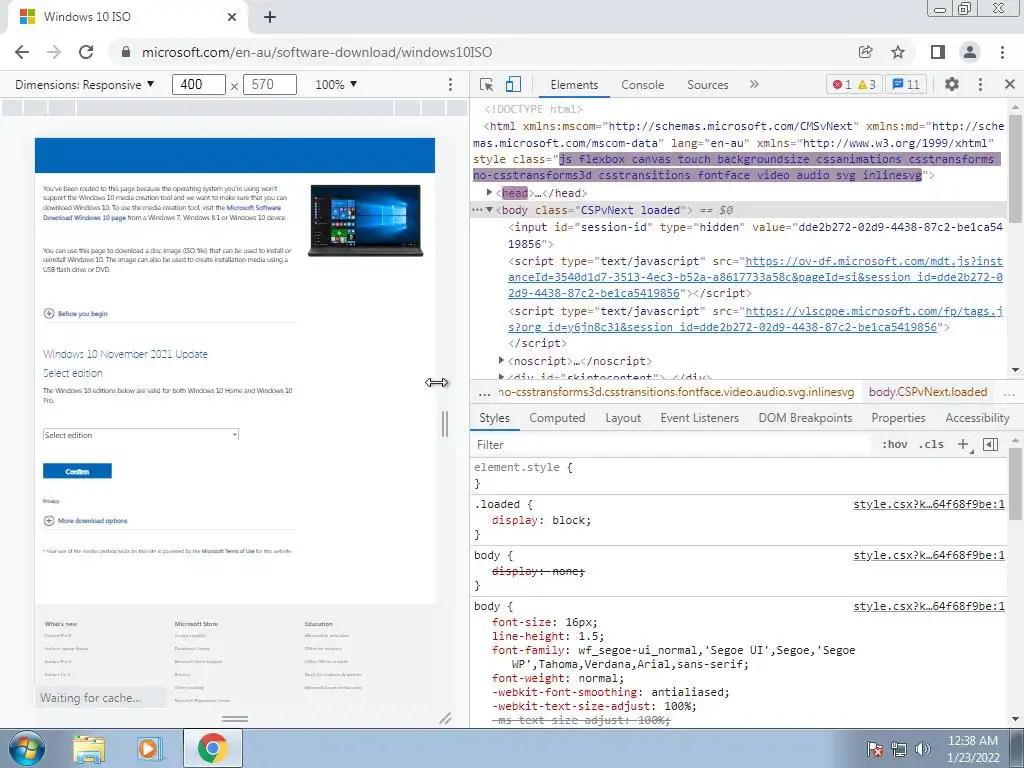Expand the noscript element node
The image size is (1024, 768).
click(501, 360)
